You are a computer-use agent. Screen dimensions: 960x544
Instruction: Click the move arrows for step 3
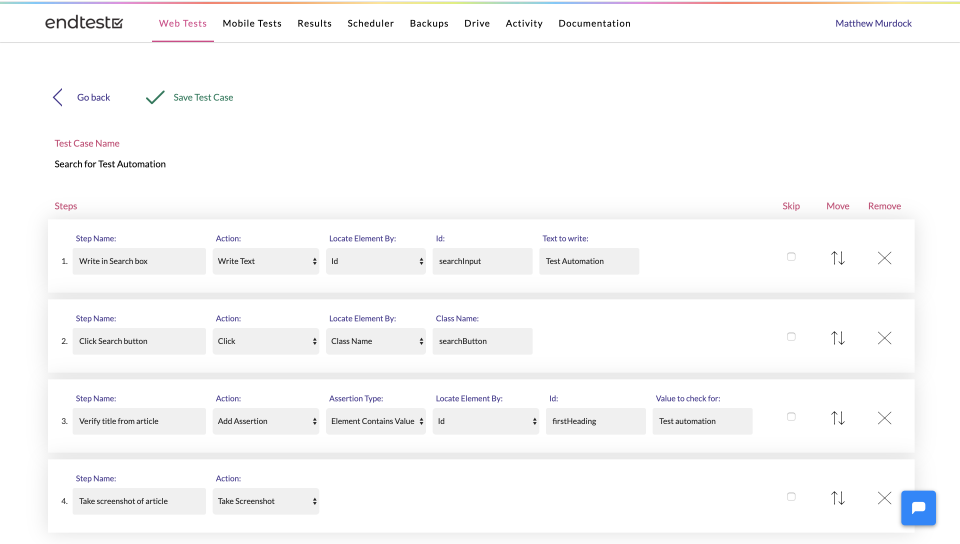click(838, 418)
